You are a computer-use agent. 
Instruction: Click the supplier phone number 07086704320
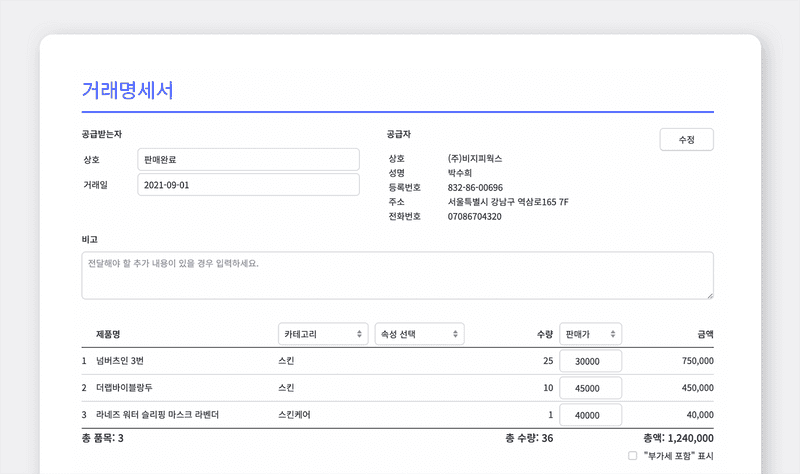pos(474,216)
